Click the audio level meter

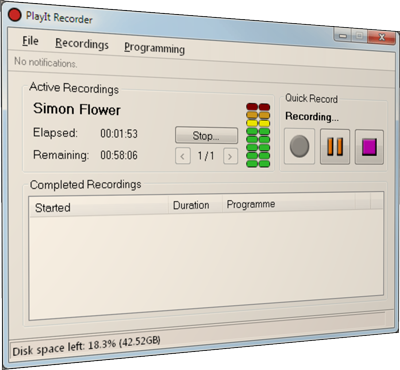point(258,135)
